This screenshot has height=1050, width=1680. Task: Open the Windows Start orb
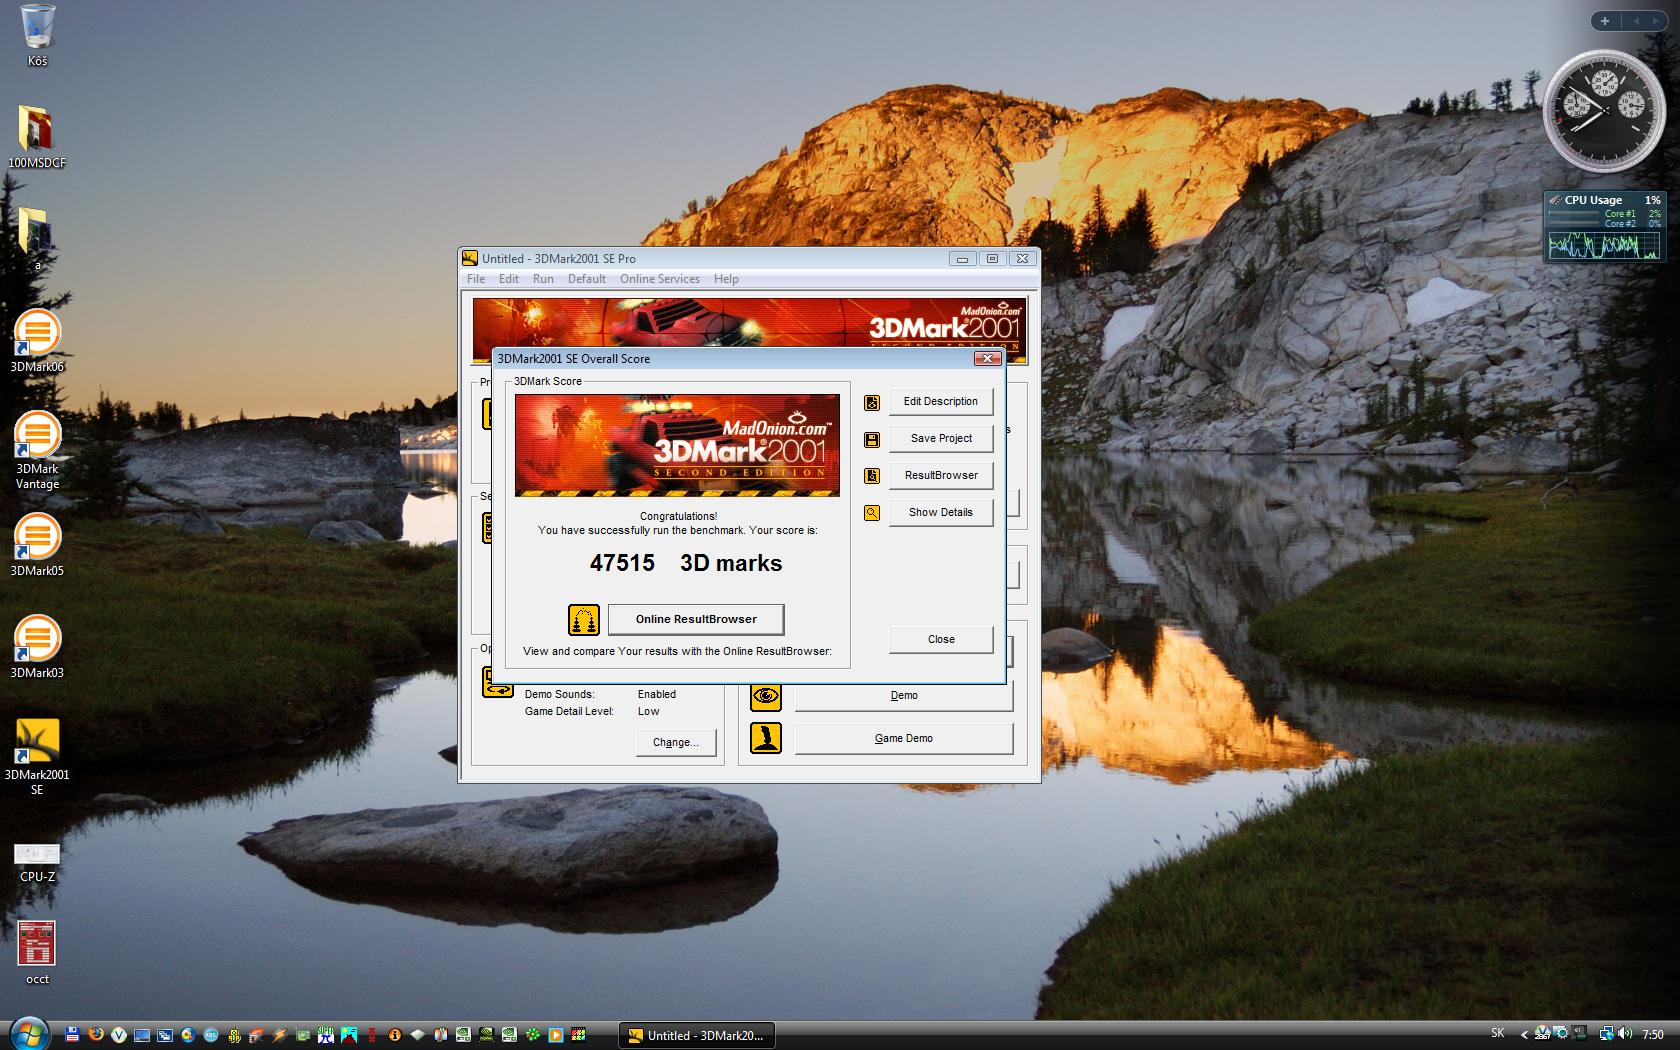pyautogui.click(x=30, y=1035)
